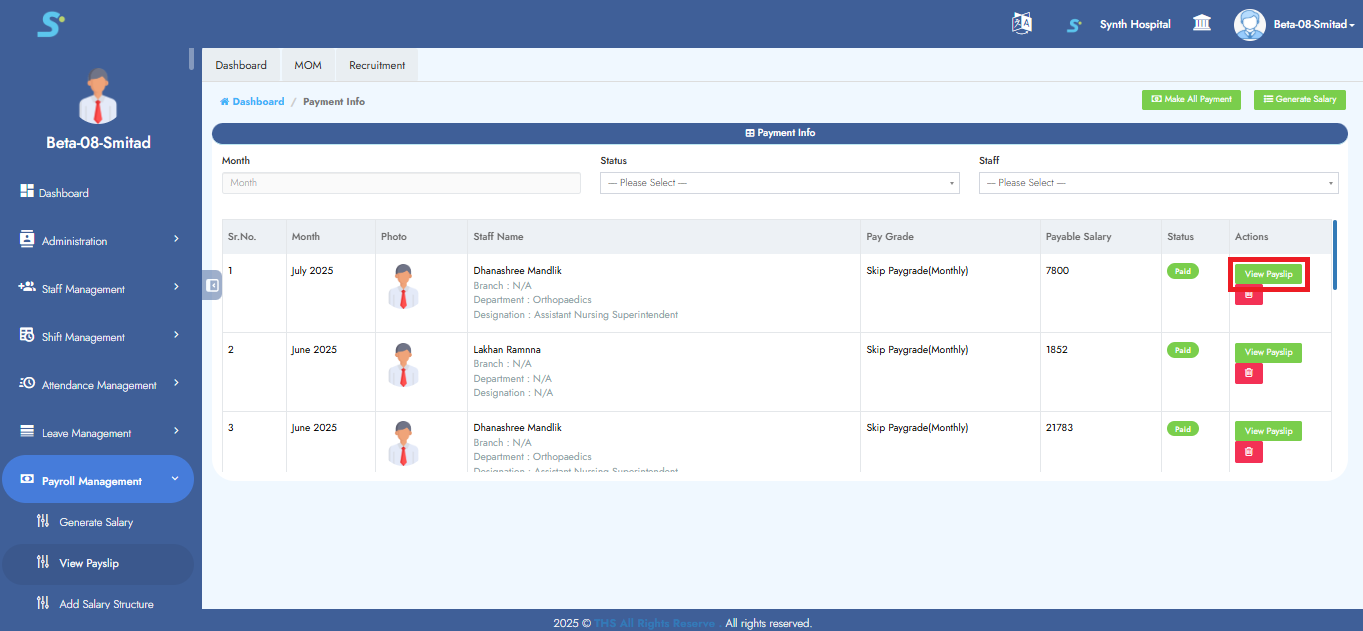Viewport: 1363px width, 631px height.
Task: Click the red envelope icon for Dhanashree Mandlik's July payslip
Action: pos(1248,295)
